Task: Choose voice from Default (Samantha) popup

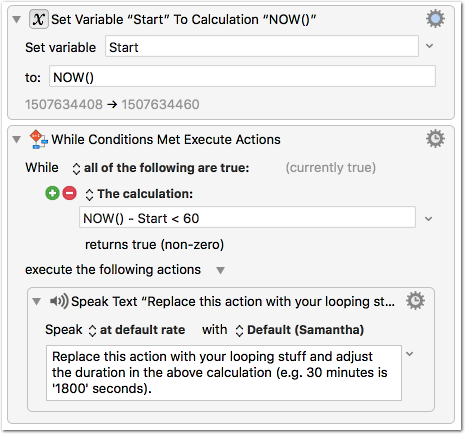Action: (x=300, y=330)
